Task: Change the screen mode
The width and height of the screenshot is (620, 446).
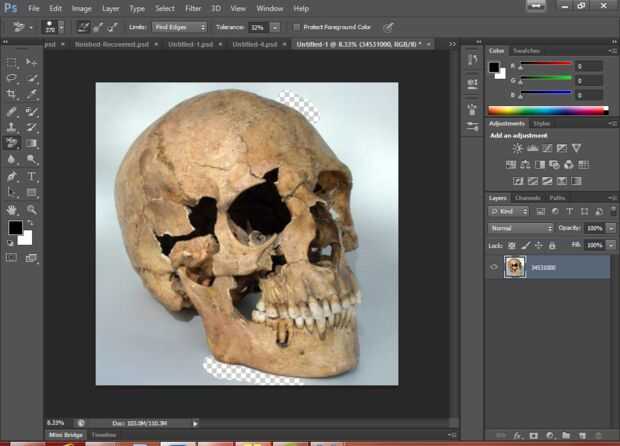Action: point(31,258)
